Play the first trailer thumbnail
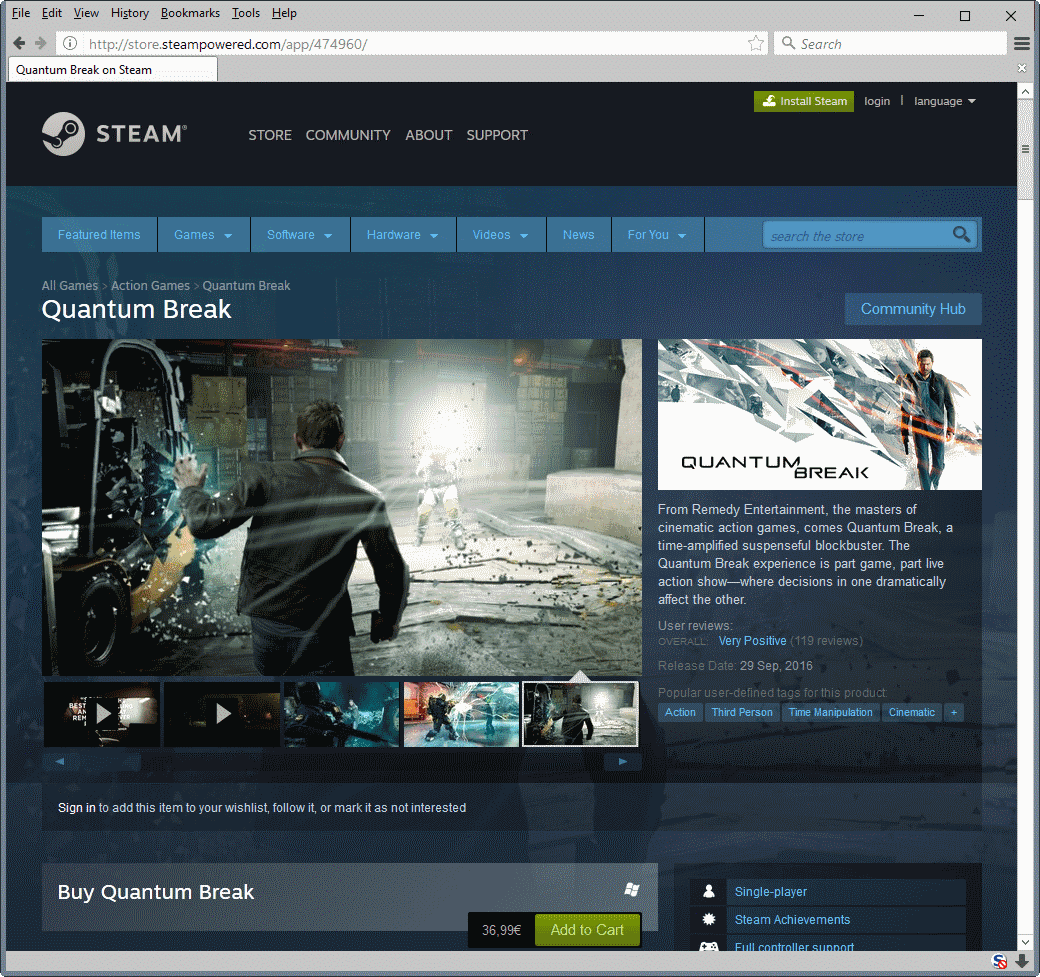The width and height of the screenshot is (1040, 977). (x=102, y=714)
